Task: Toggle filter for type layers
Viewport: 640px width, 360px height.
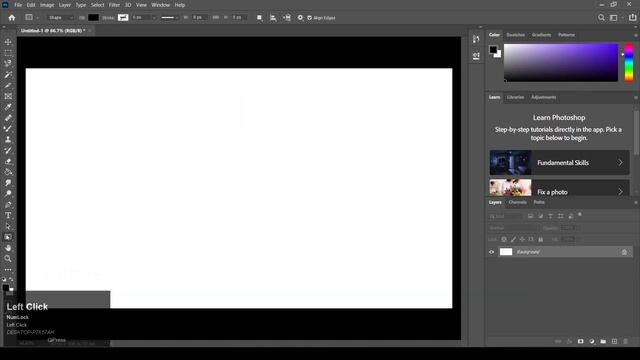Action: pos(551,216)
